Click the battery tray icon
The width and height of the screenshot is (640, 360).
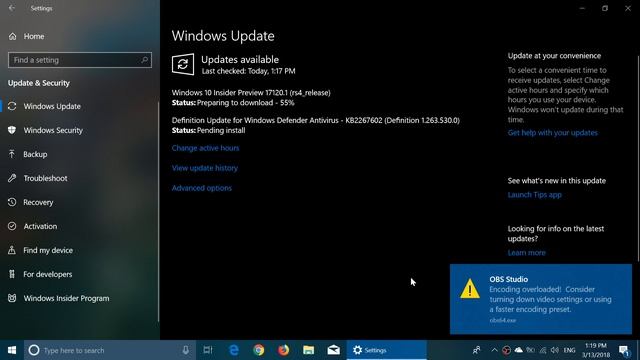[531, 350]
